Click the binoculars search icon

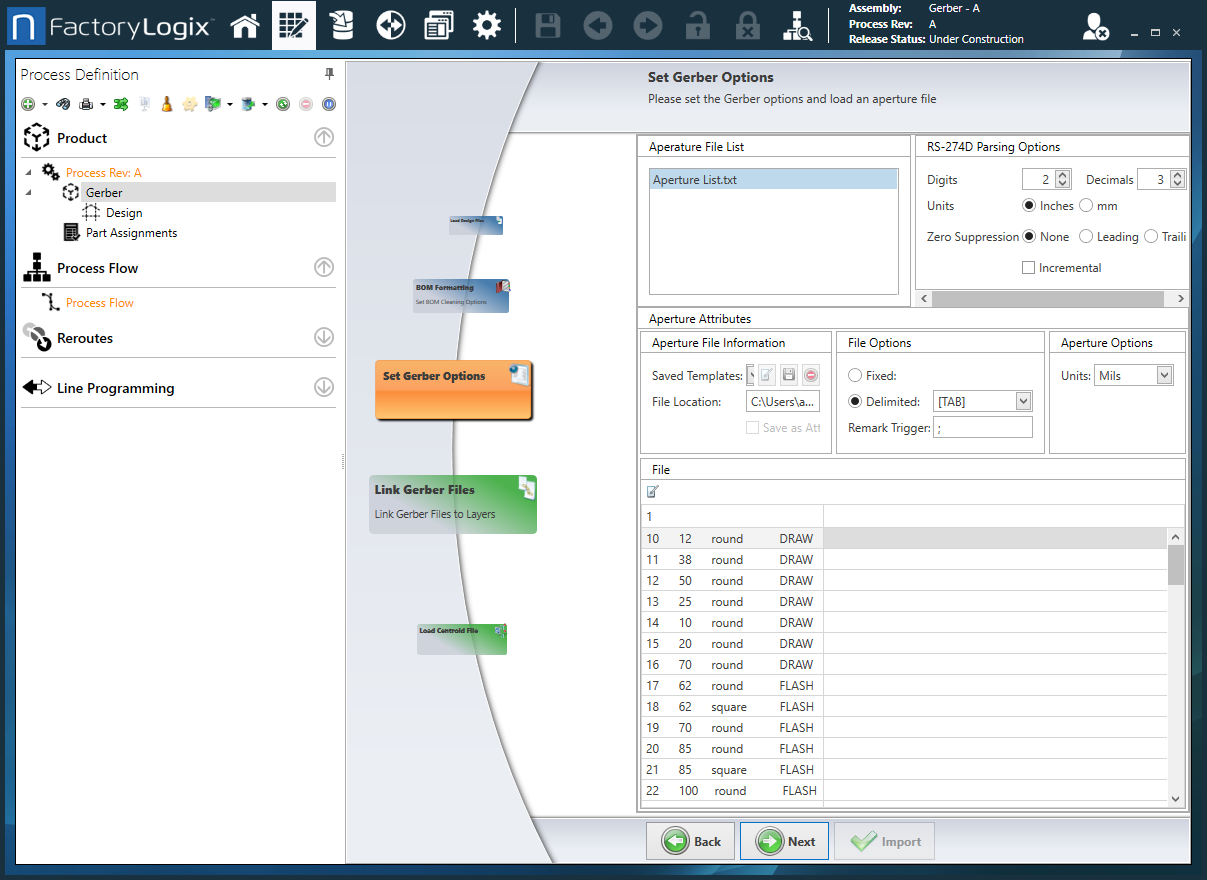(64, 103)
